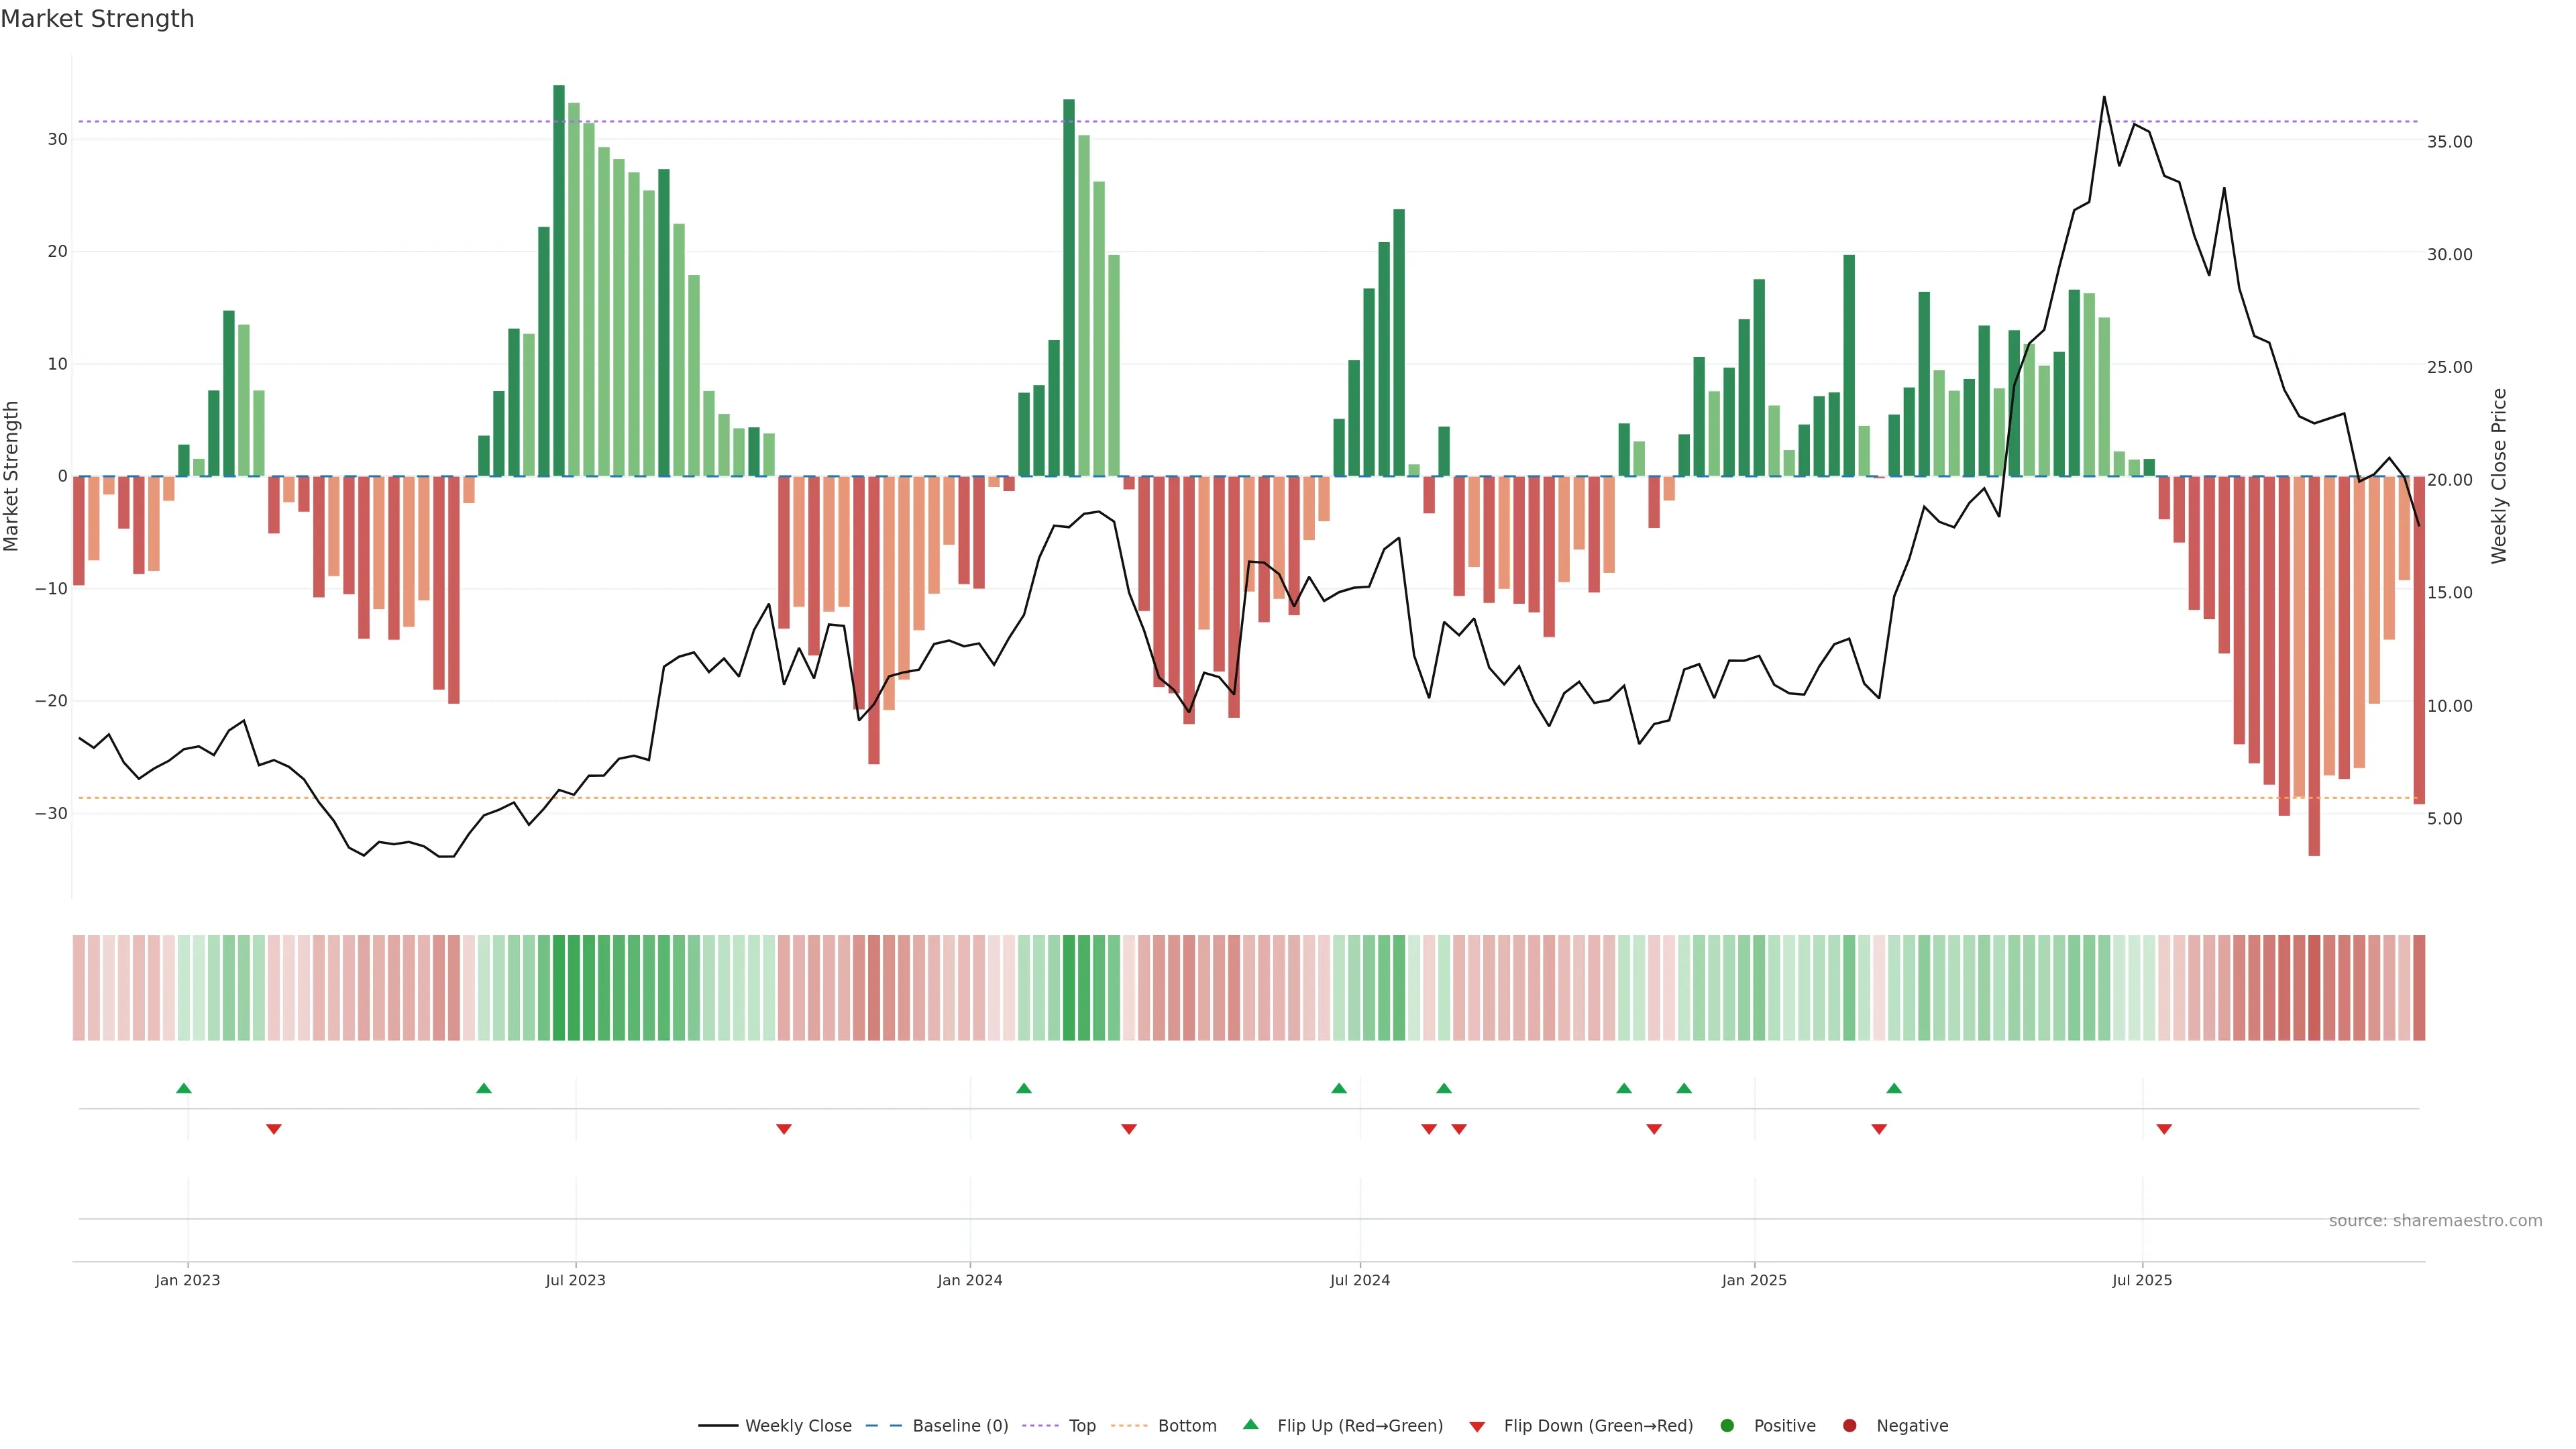Click the last red flip-down marker after Jul 2025
This screenshot has width=2576, height=1449.
pyautogui.click(x=2164, y=1129)
